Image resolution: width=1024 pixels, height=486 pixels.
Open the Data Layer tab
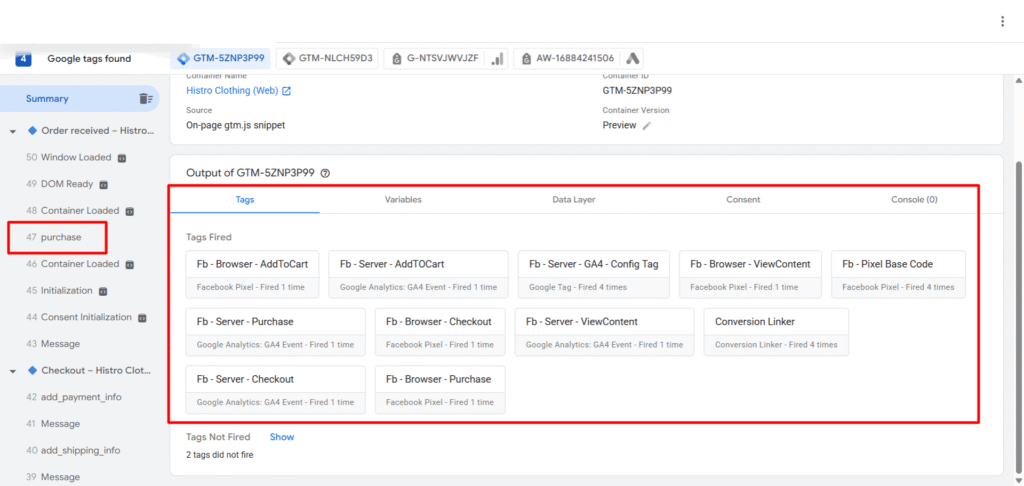pyautogui.click(x=573, y=200)
